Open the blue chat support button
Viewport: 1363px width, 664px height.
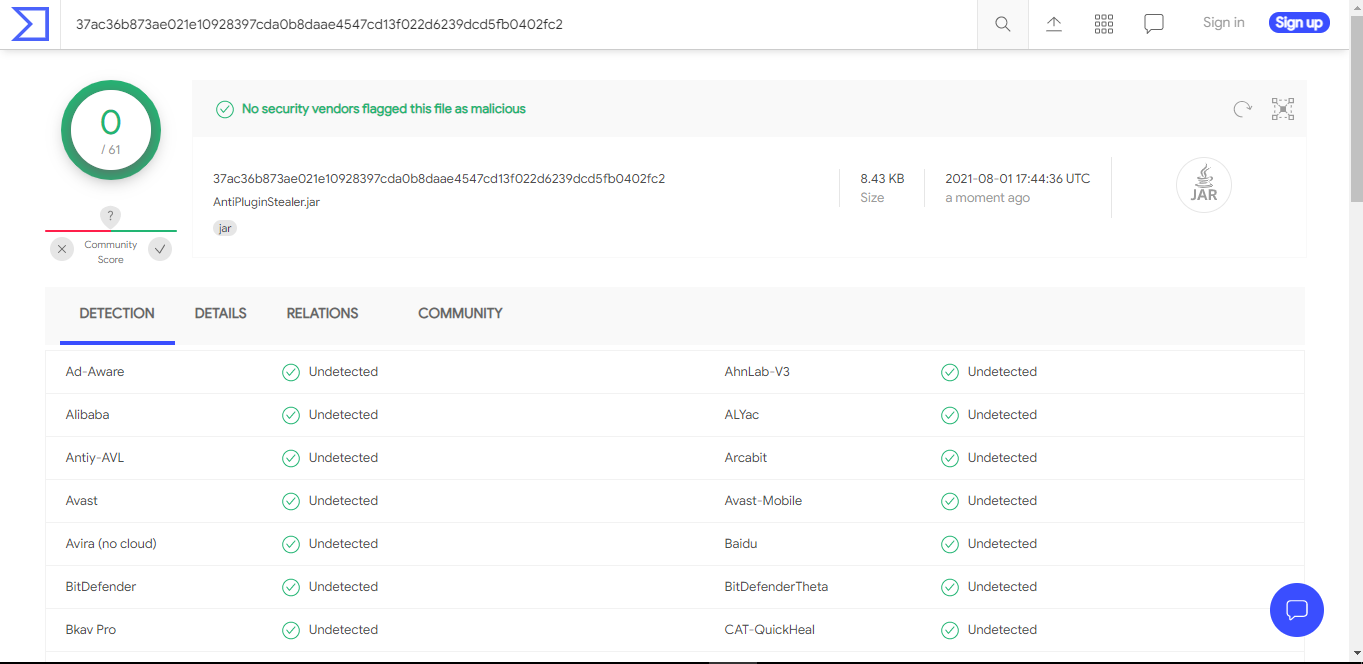1297,609
